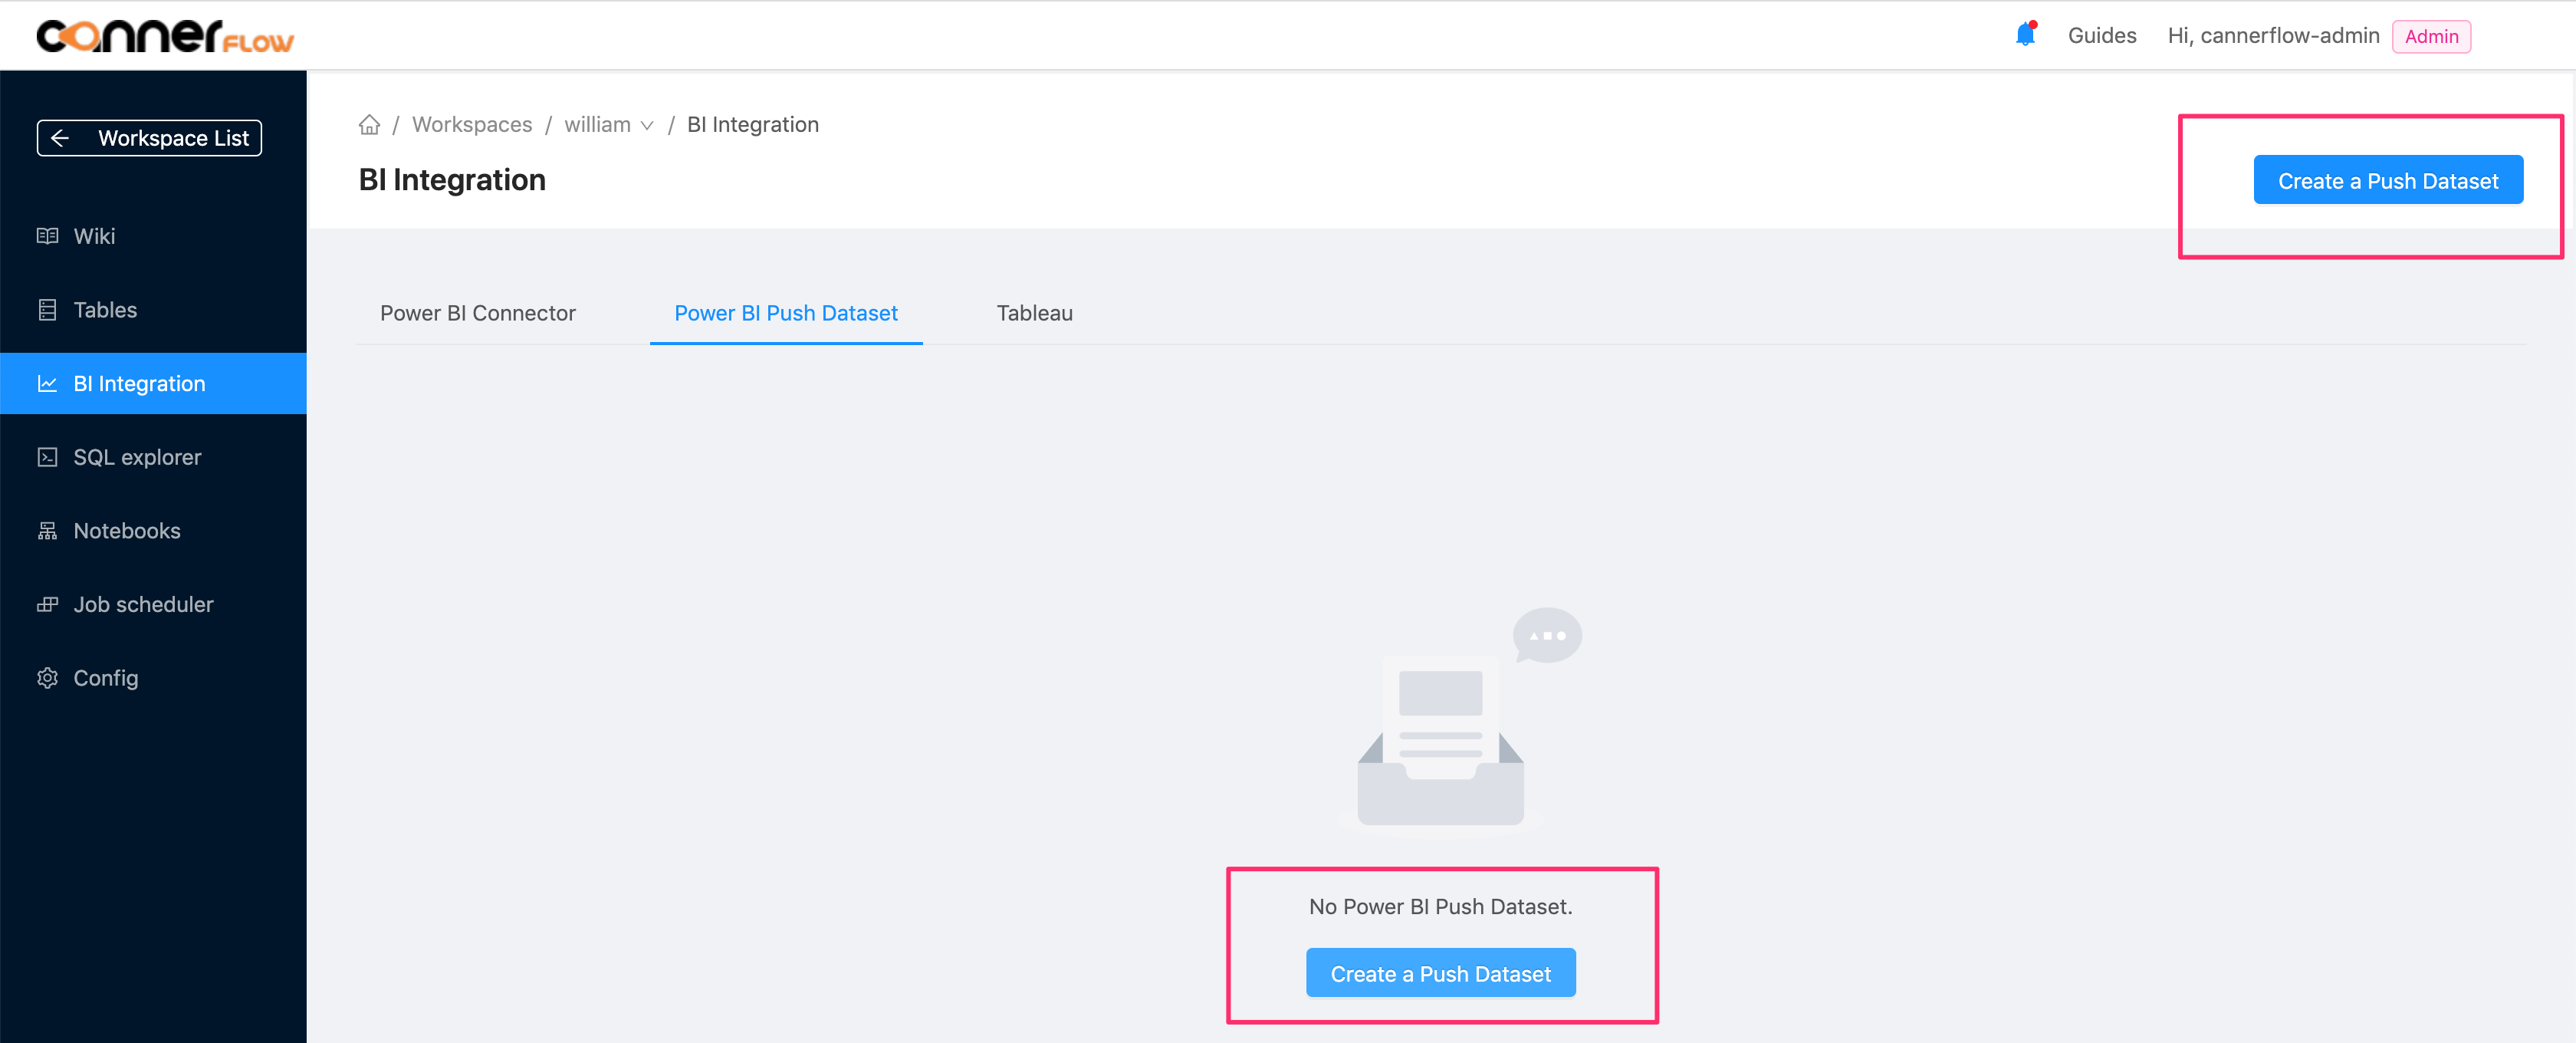Select the Power BI Connector tab
Image resolution: width=2576 pixels, height=1043 pixels.
[478, 312]
